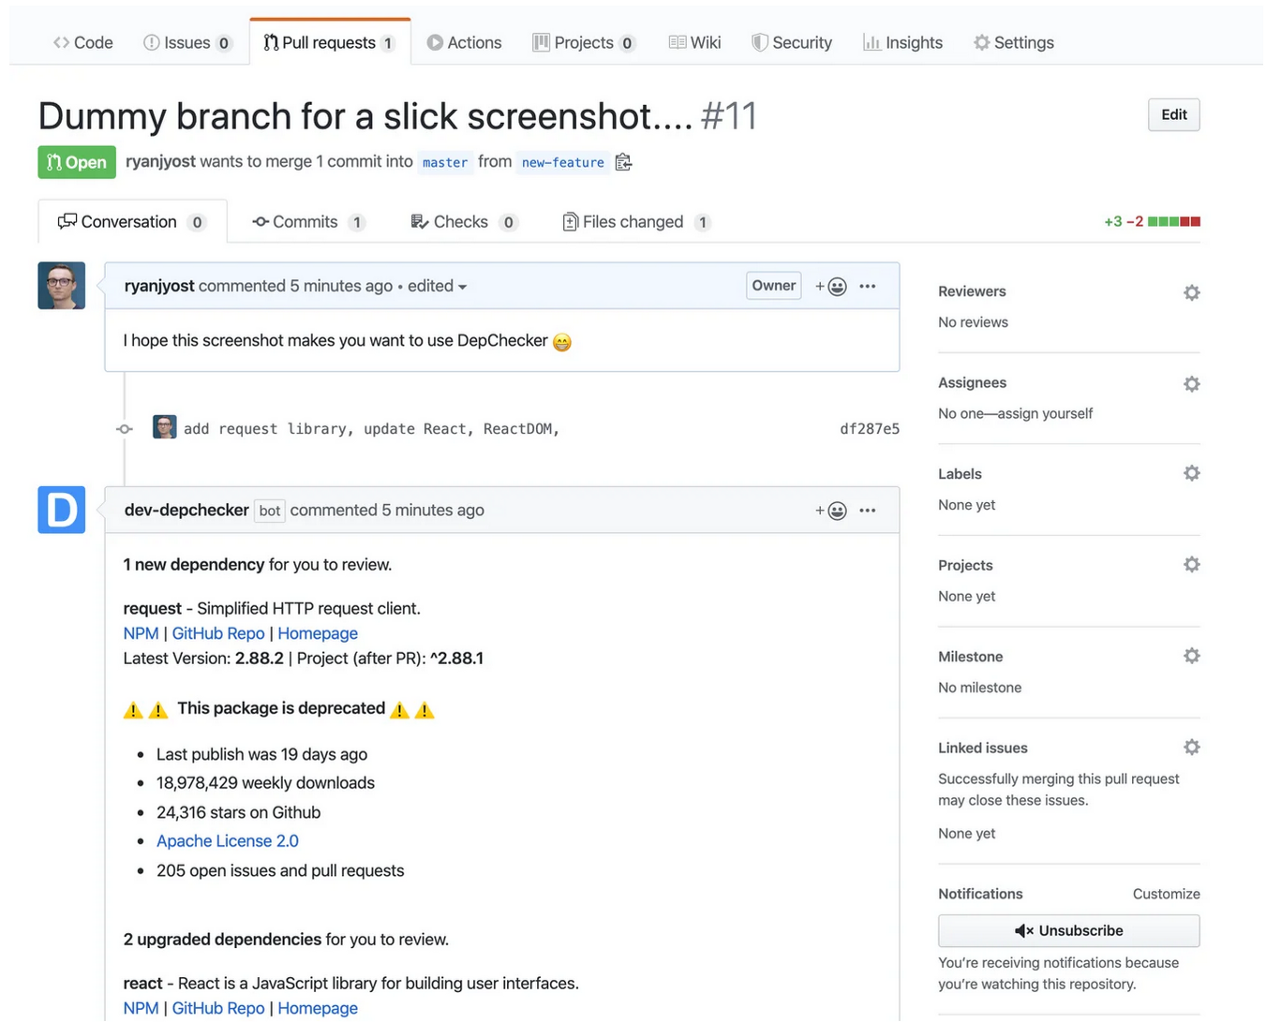
Task: Open the Apache License 2.0 link
Action: 227,841
